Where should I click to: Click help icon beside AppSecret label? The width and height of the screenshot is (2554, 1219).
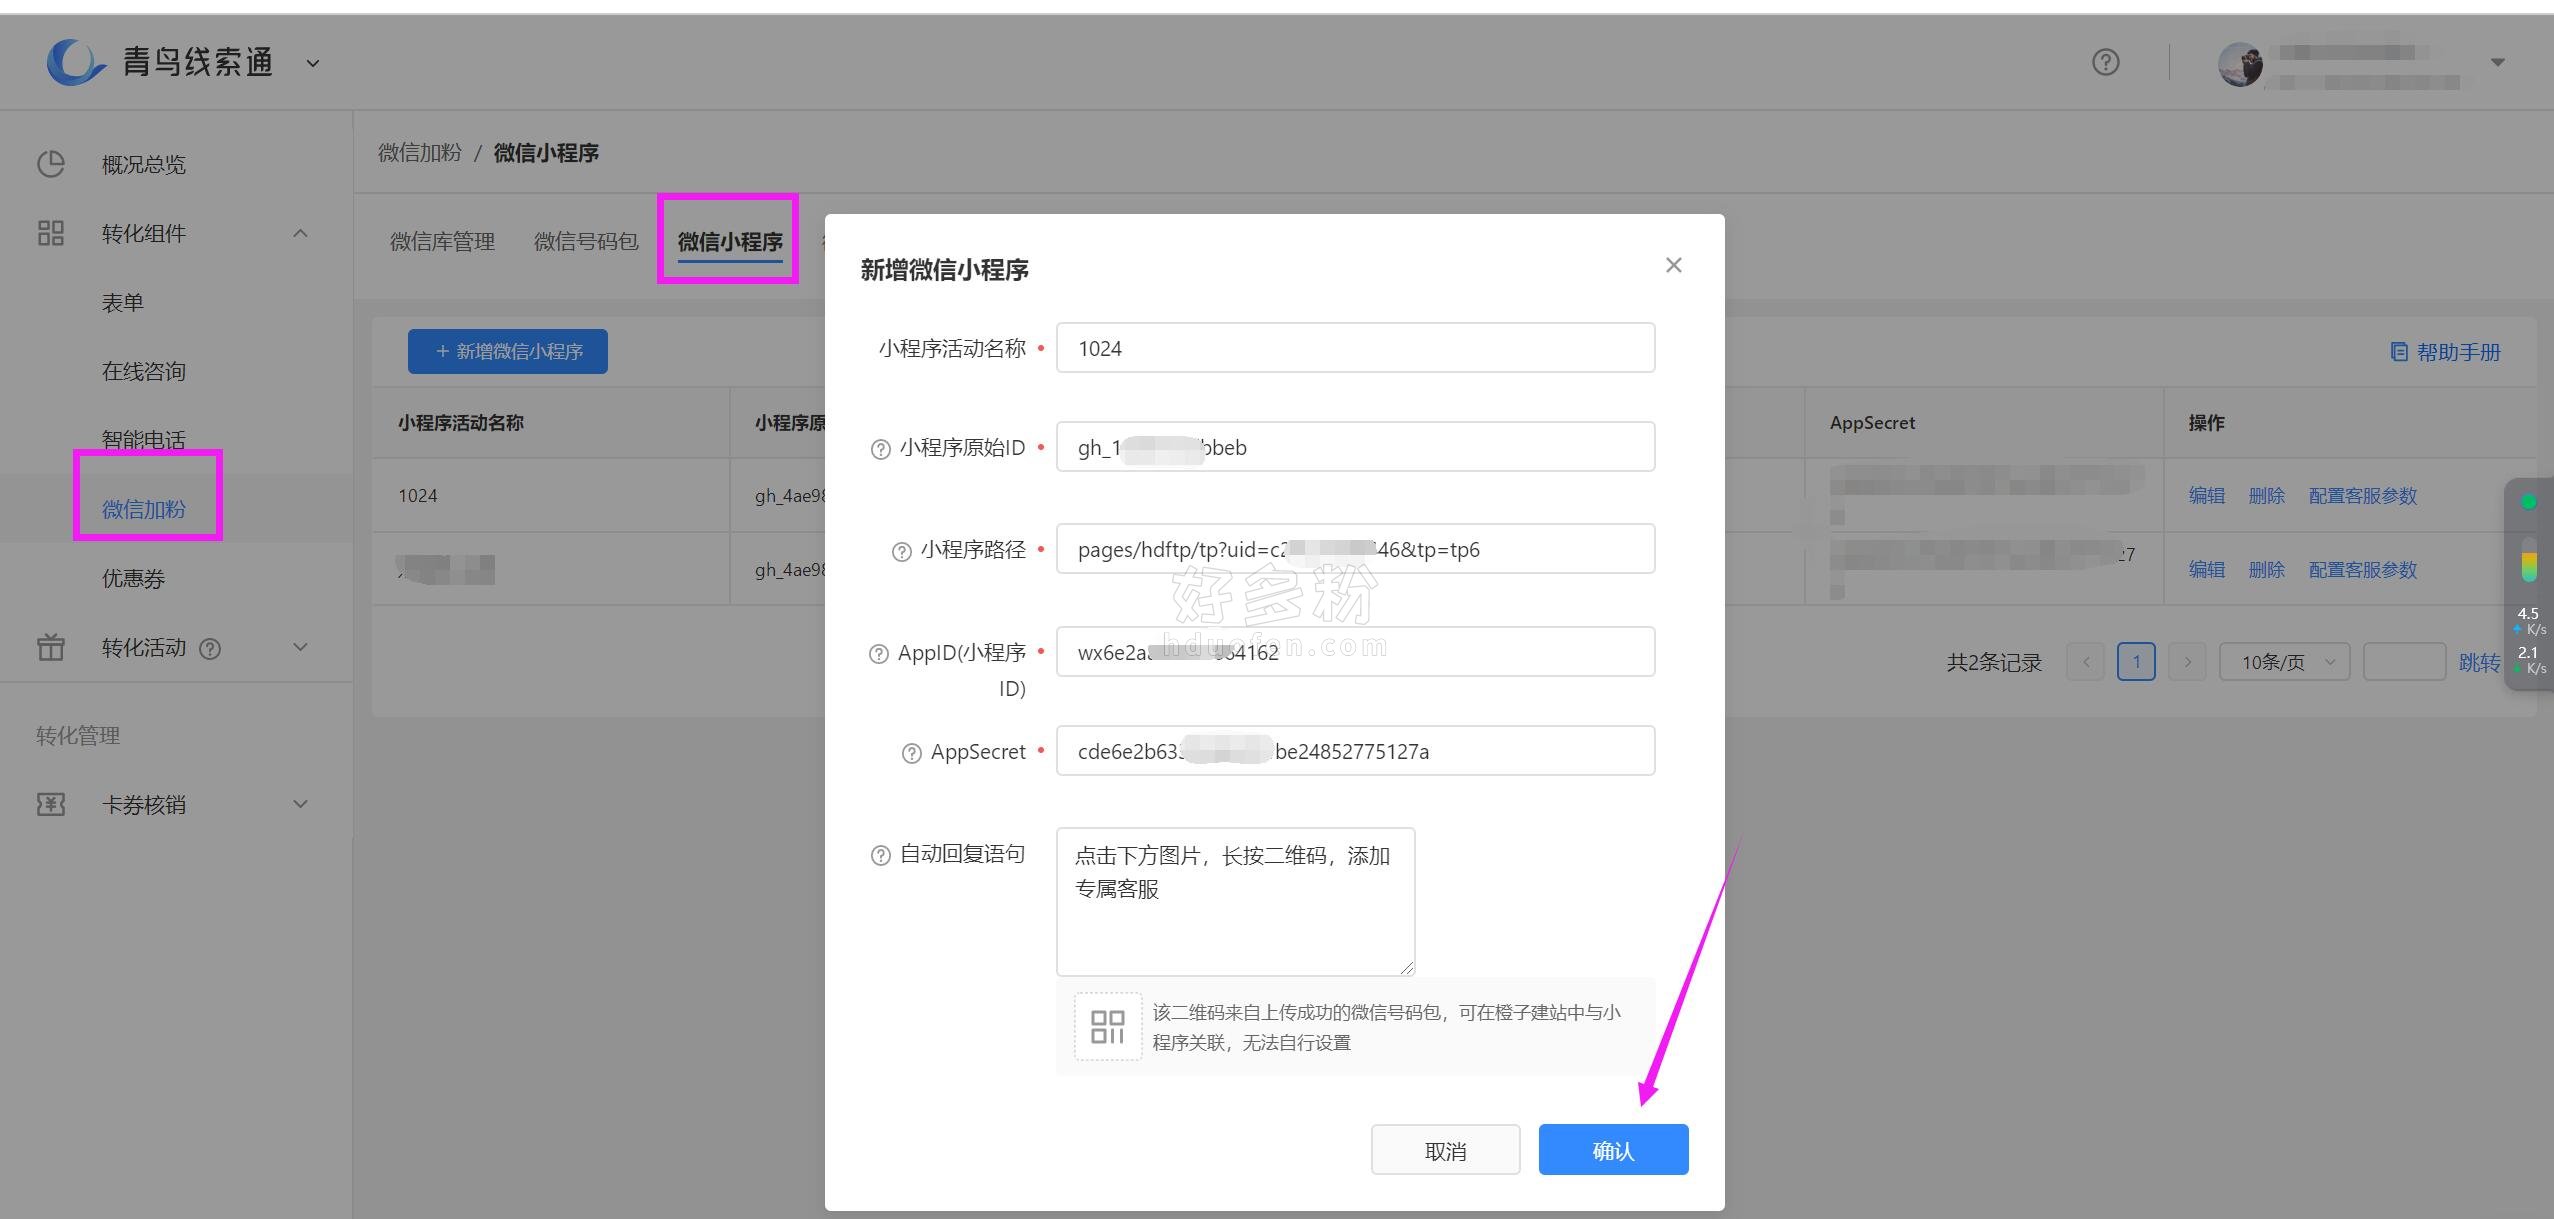click(x=911, y=753)
